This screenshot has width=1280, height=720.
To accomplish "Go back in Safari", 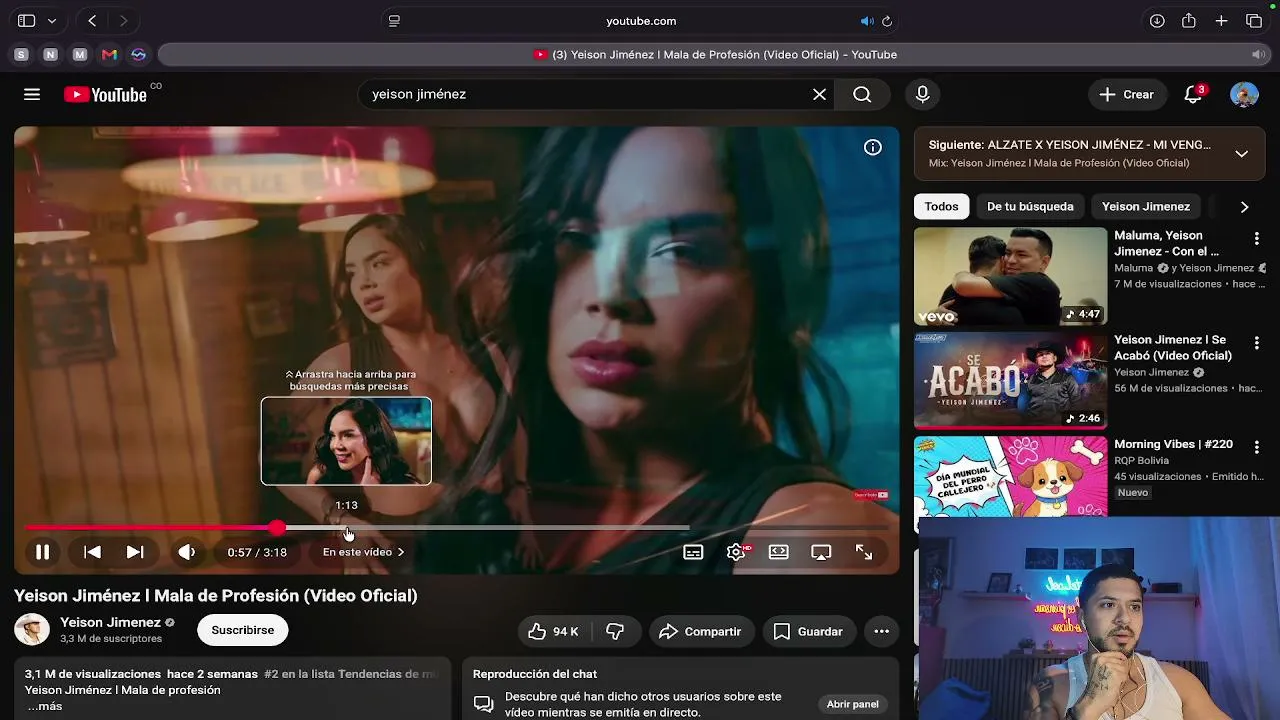I will click(92, 21).
